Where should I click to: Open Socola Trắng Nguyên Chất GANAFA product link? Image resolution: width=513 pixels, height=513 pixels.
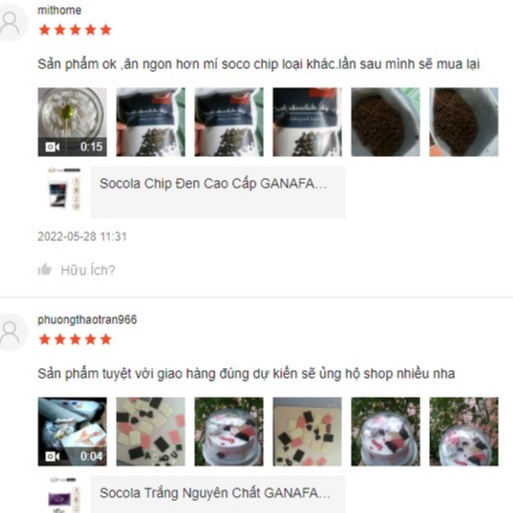click(215, 493)
